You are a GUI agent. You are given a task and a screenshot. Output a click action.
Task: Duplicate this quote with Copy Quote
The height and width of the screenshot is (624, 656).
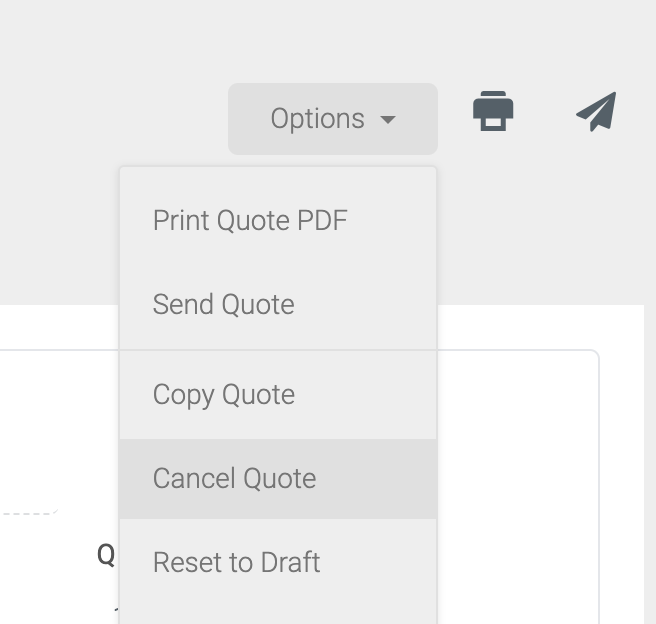pos(224,394)
